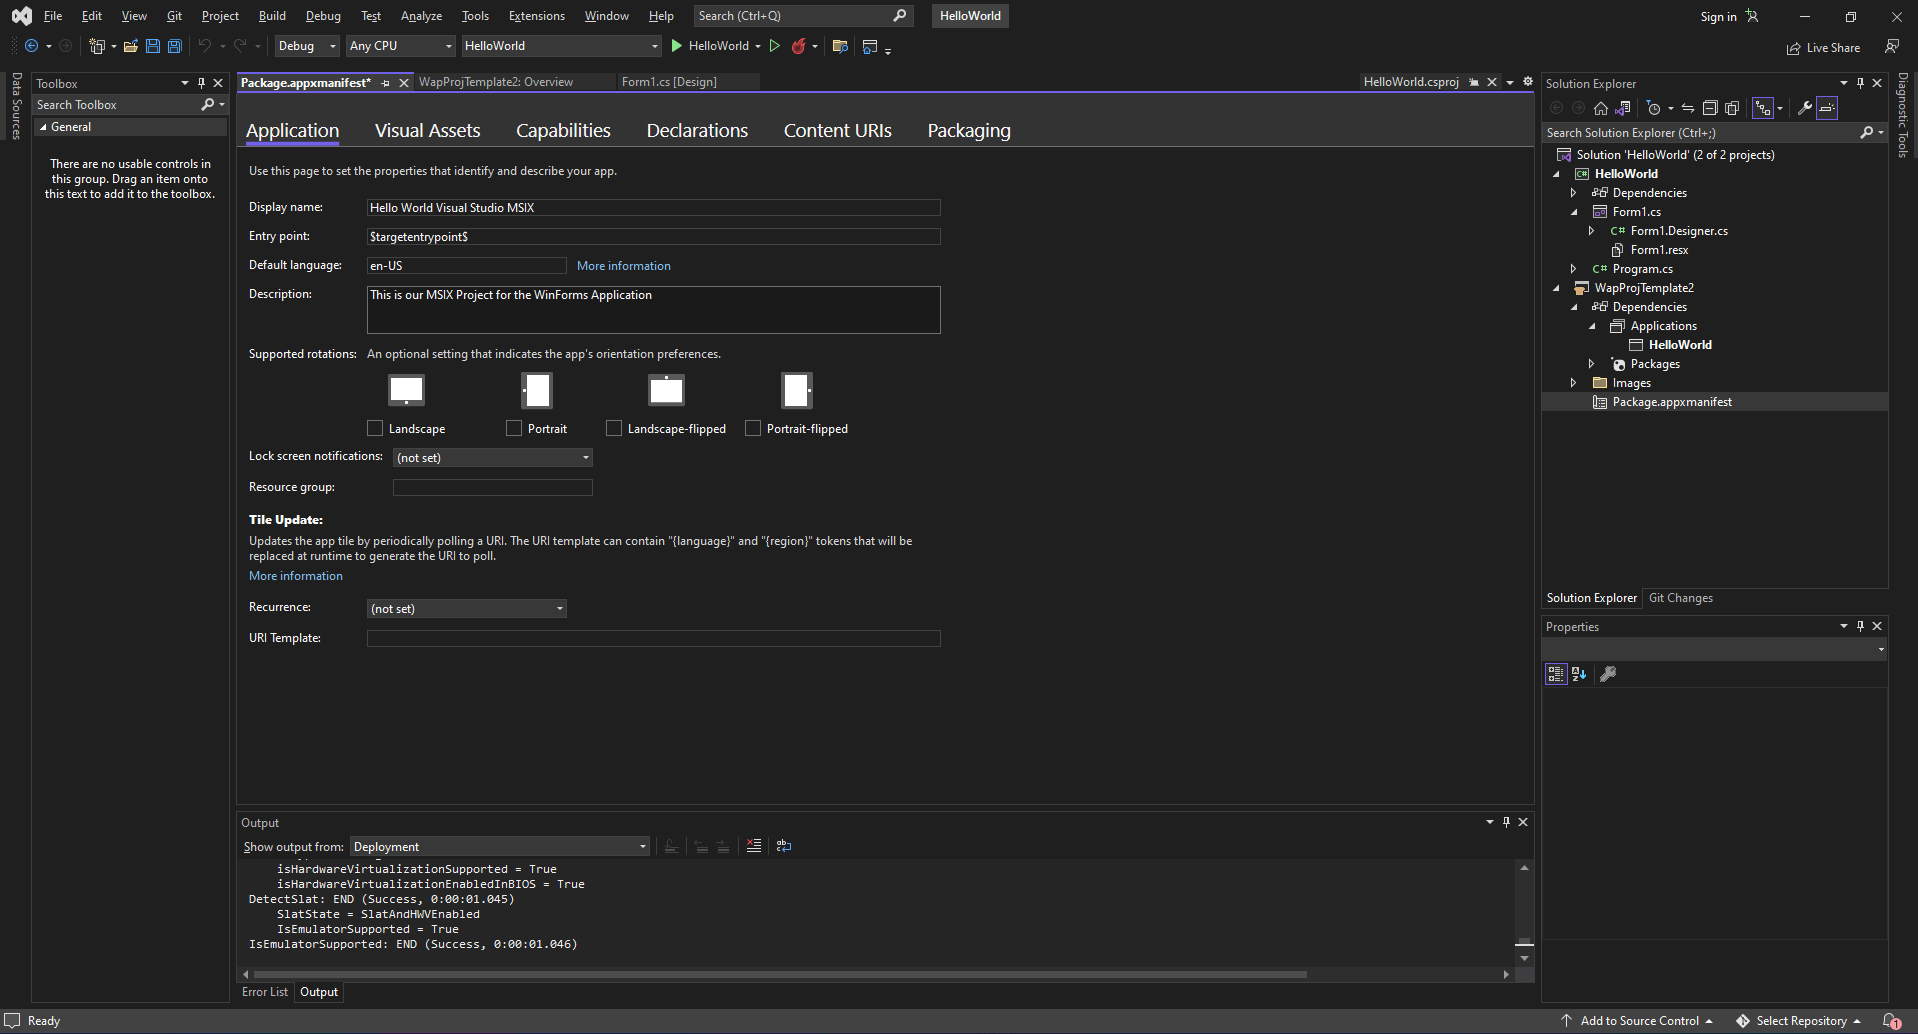The image size is (1918, 1034).
Task: Expand the Images folder in Solution Explorer
Action: (x=1573, y=383)
